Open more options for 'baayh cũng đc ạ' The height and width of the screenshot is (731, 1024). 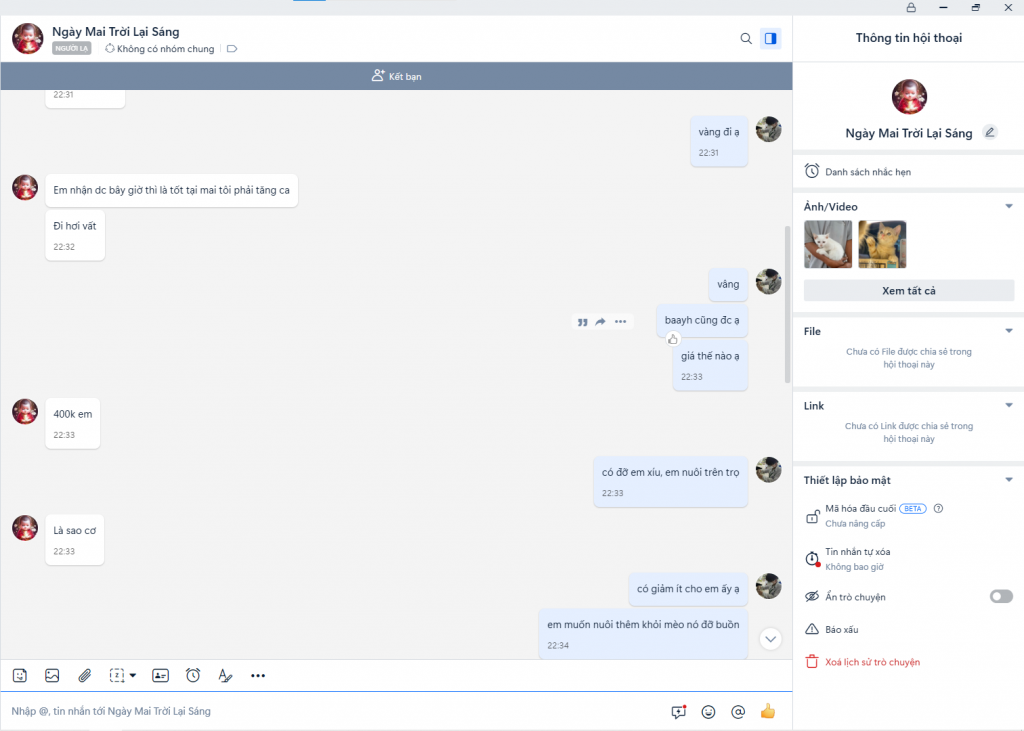pyautogui.click(x=620, y=321)
